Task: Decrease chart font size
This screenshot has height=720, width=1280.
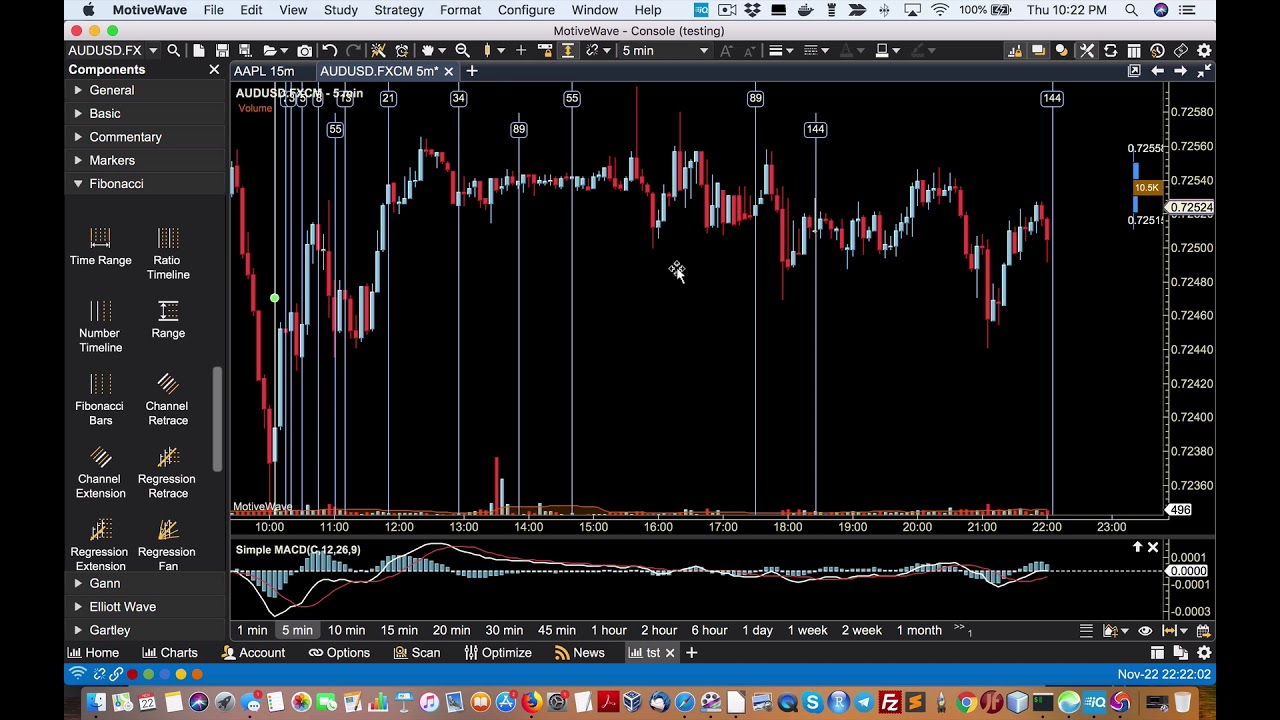Action: coord(750,51)
